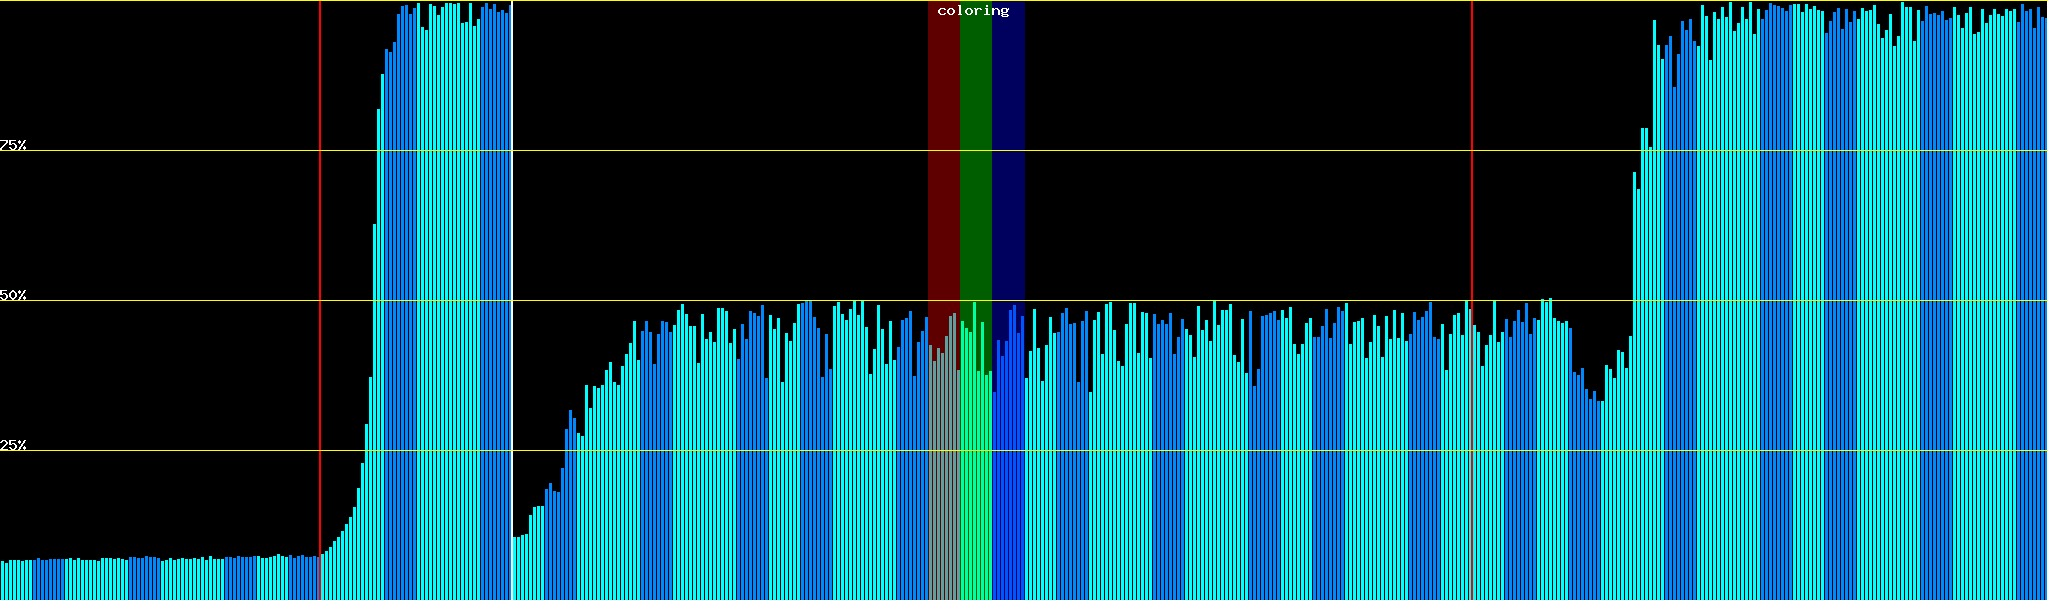Click the "coloring" text label
The width and height of the screenshot is (2048, 600).
973,11
